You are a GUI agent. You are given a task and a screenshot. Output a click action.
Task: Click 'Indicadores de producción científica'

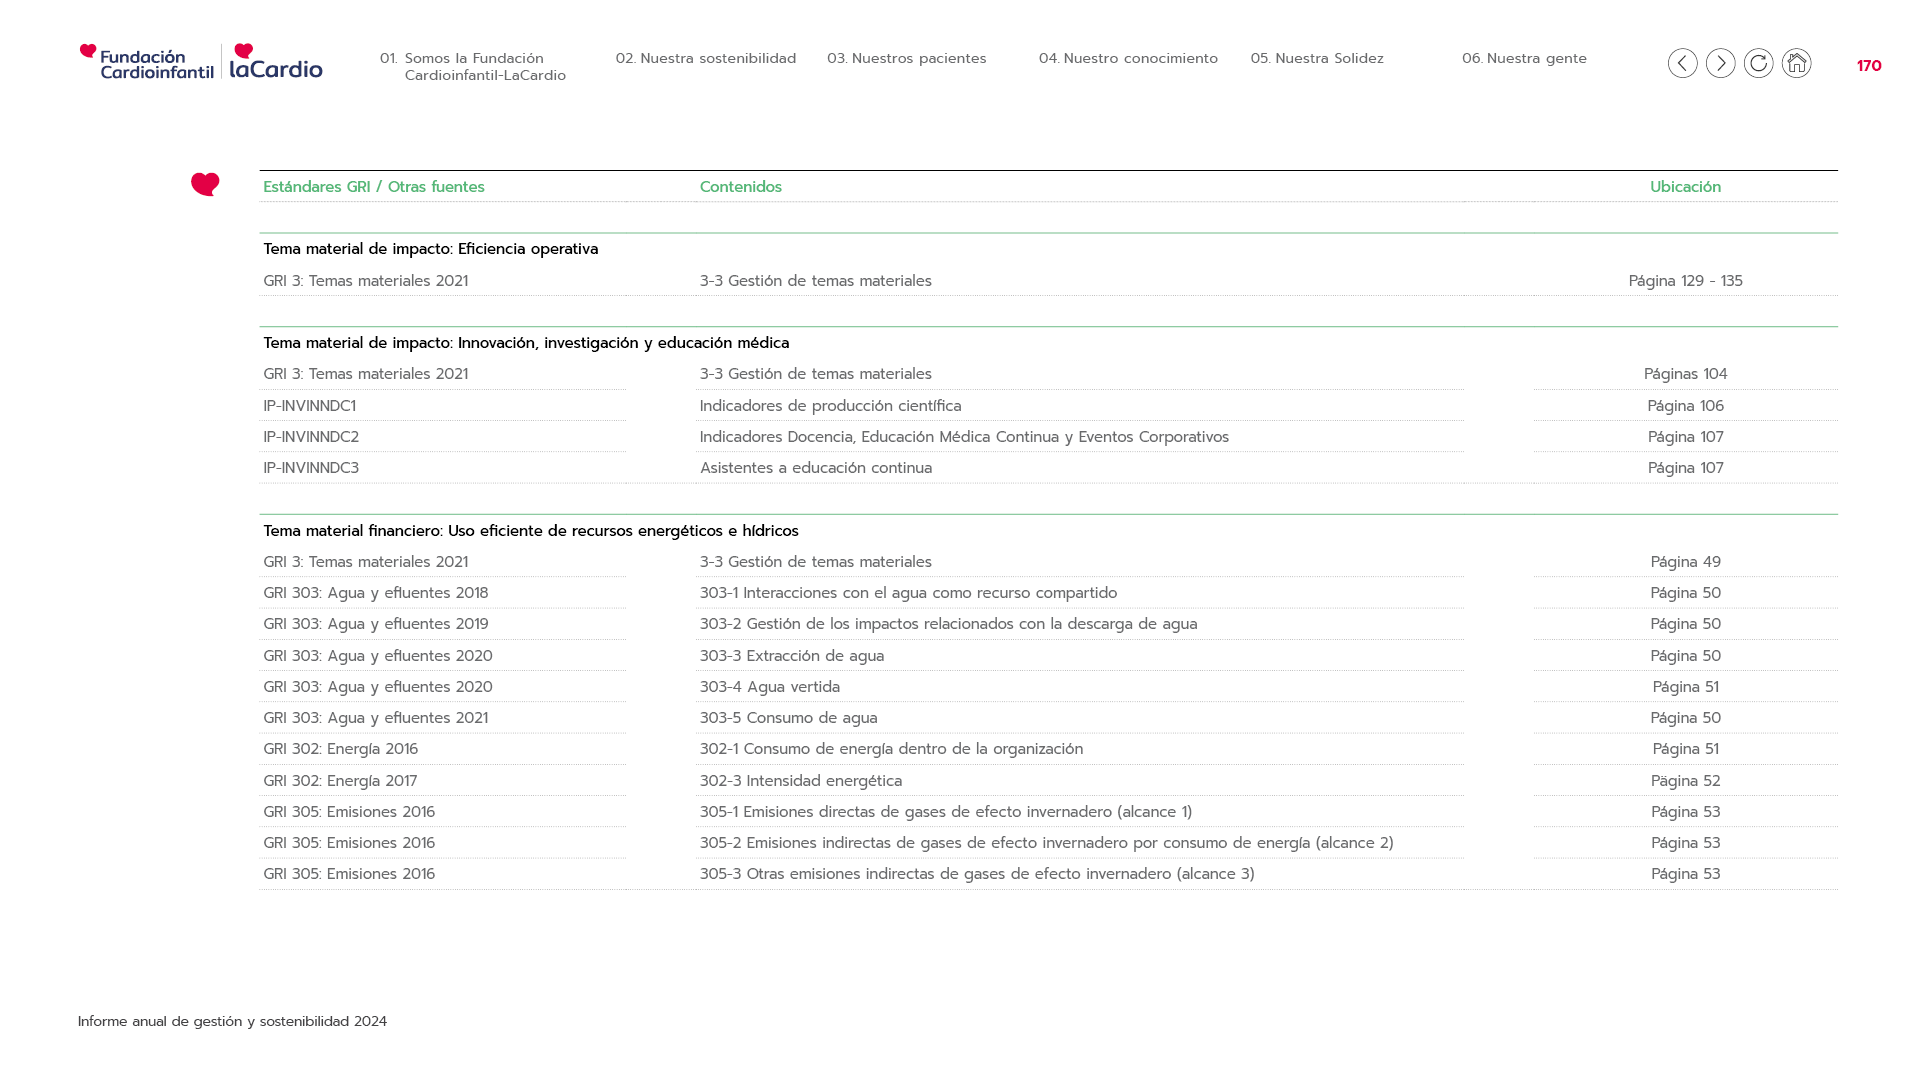tap(830, 406)
